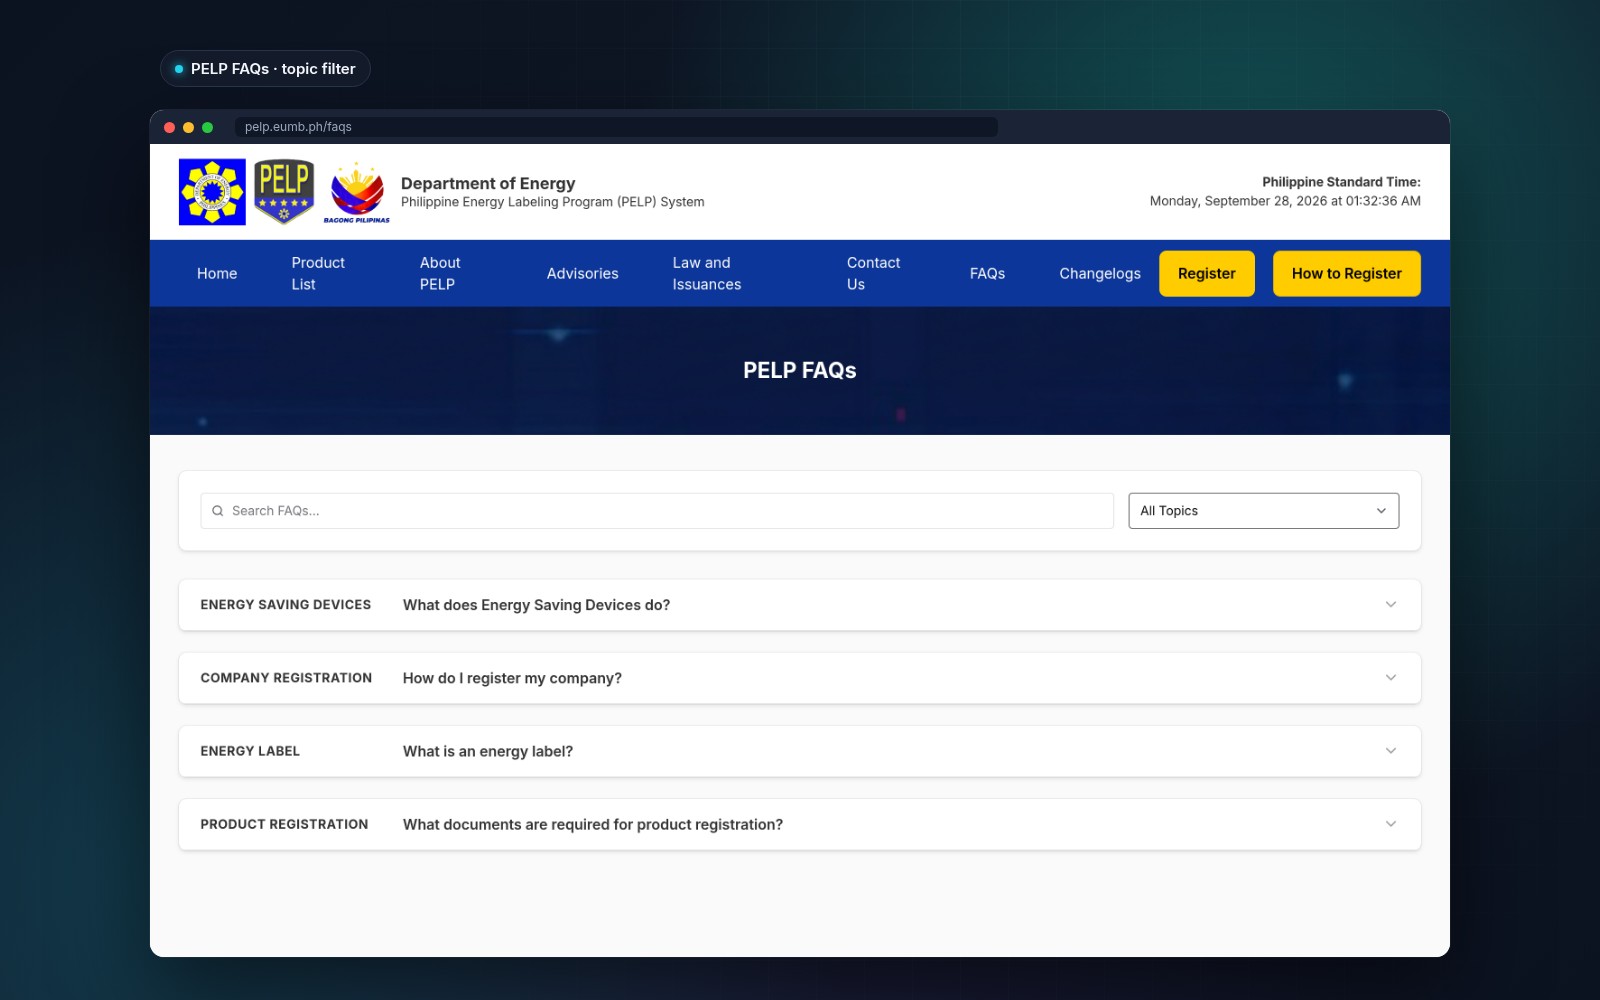Click the ENERGY SAVING DEVICES category label
The image size is (1600, 1000).
click(x=286, y=605)
